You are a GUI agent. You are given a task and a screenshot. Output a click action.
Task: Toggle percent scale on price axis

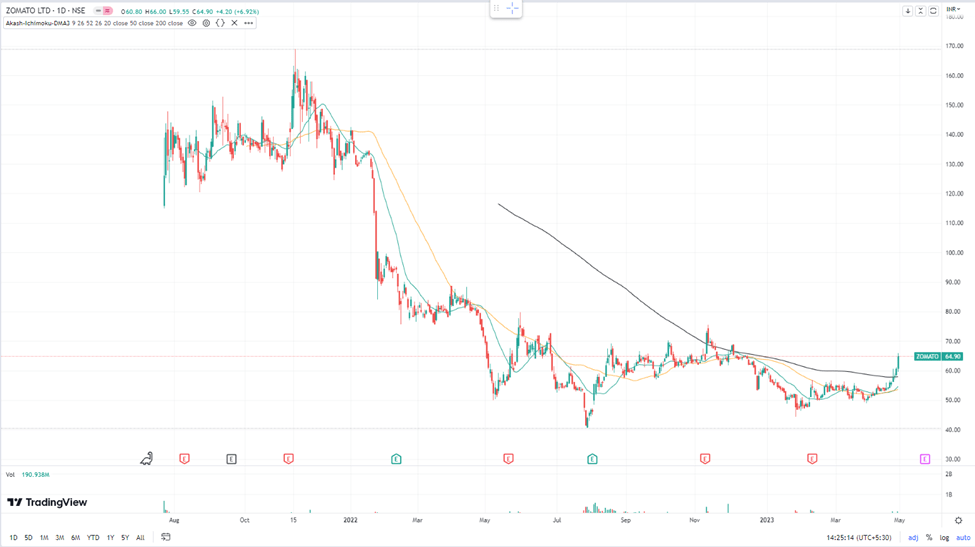[929, 538]
